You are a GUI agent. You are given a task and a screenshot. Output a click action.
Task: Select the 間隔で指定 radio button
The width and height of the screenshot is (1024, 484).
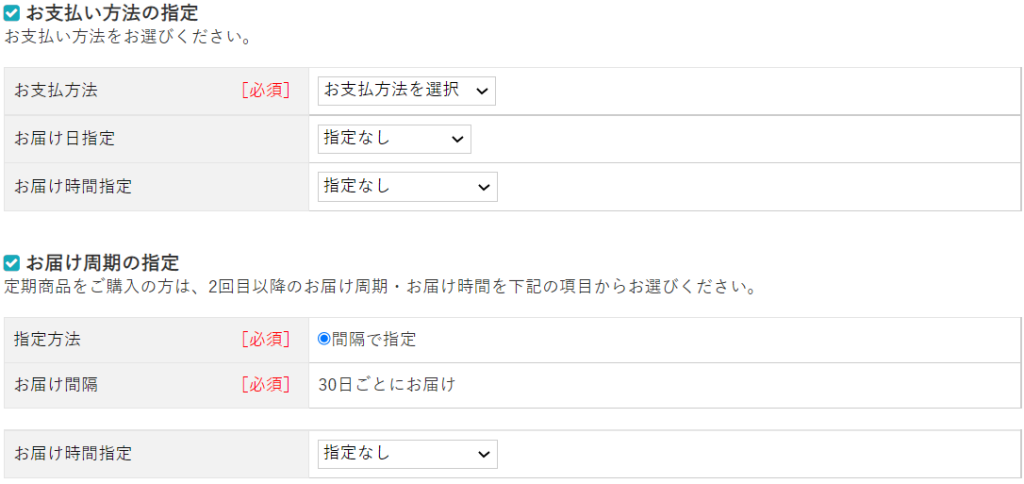tap(324, 339)
